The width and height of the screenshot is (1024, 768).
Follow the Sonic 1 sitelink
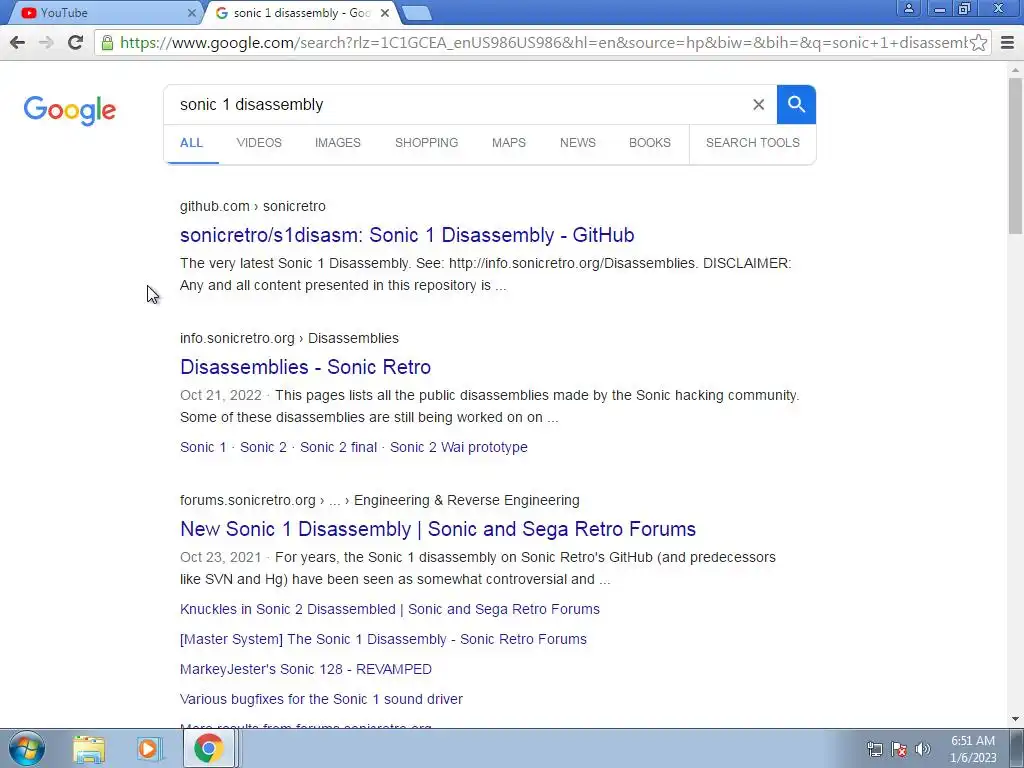click(x=203, y=447)
